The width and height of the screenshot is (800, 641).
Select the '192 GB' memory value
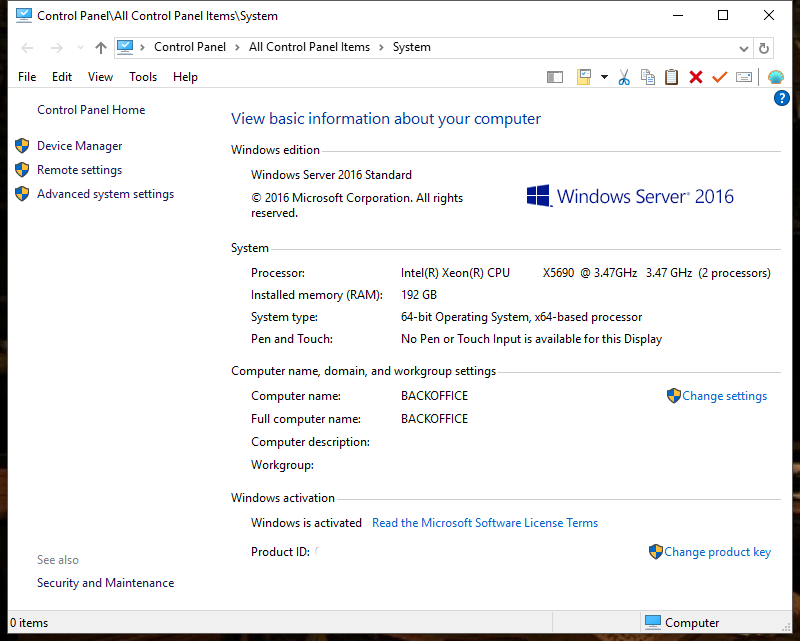[x=419, y=295]
